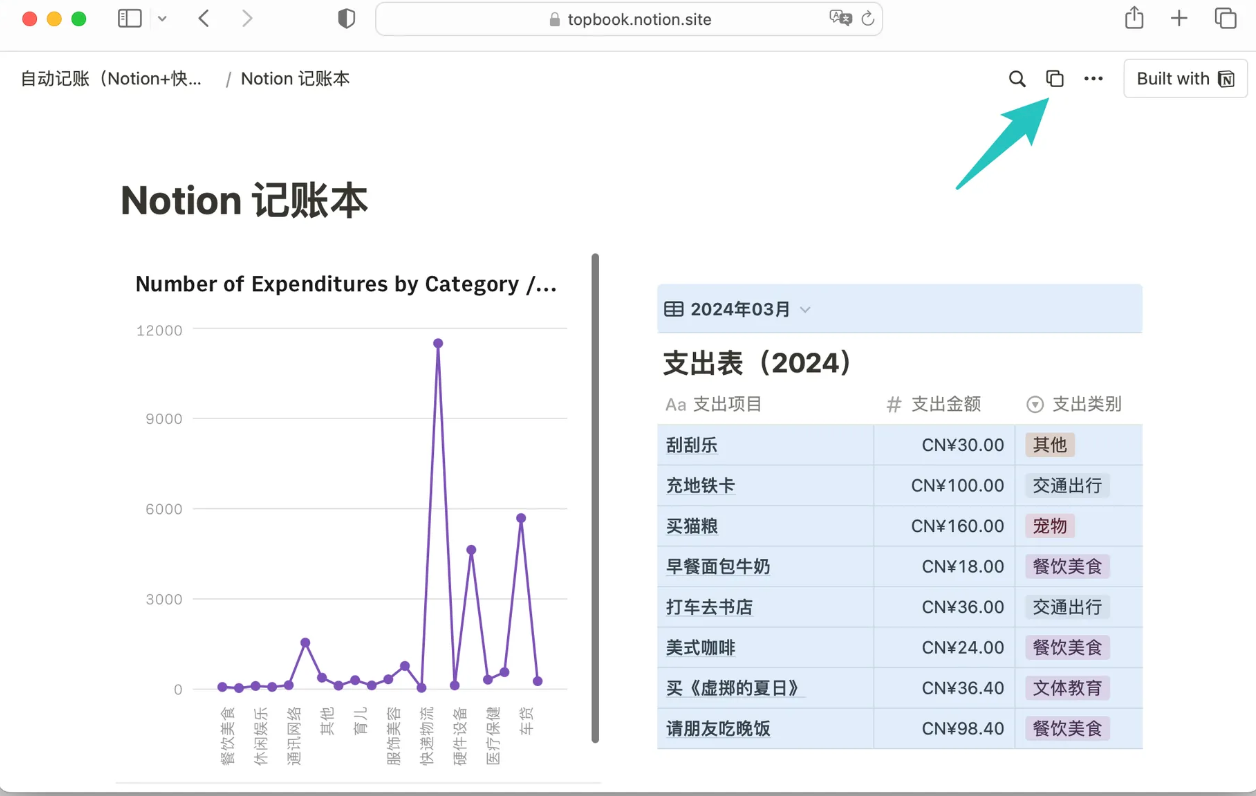Open the 自动记账 breadcrumb link
The width and height of the screenshot is (1256, 796).
point(111,79)
